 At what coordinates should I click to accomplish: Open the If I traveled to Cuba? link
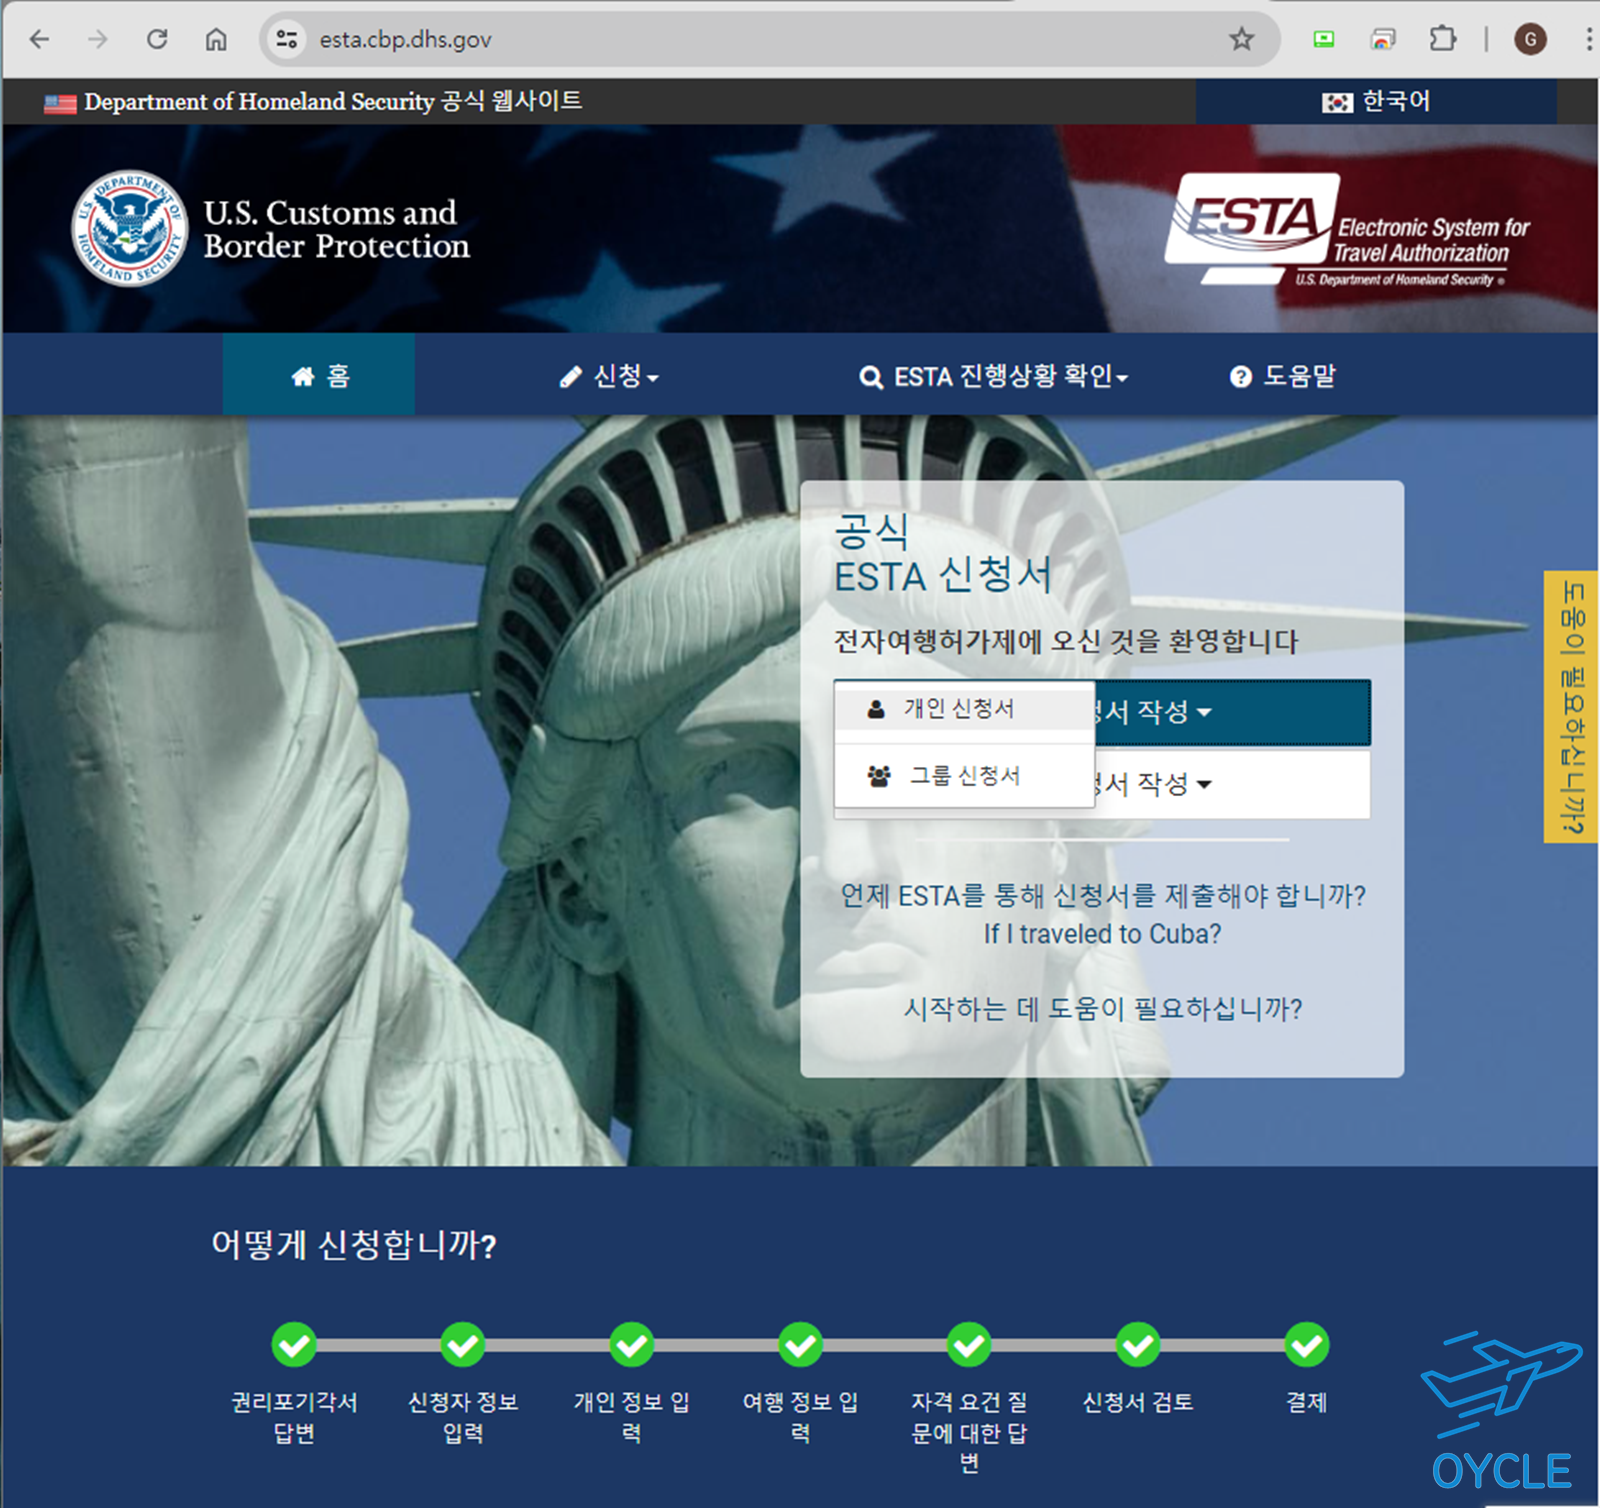[x=1102, y=934]
